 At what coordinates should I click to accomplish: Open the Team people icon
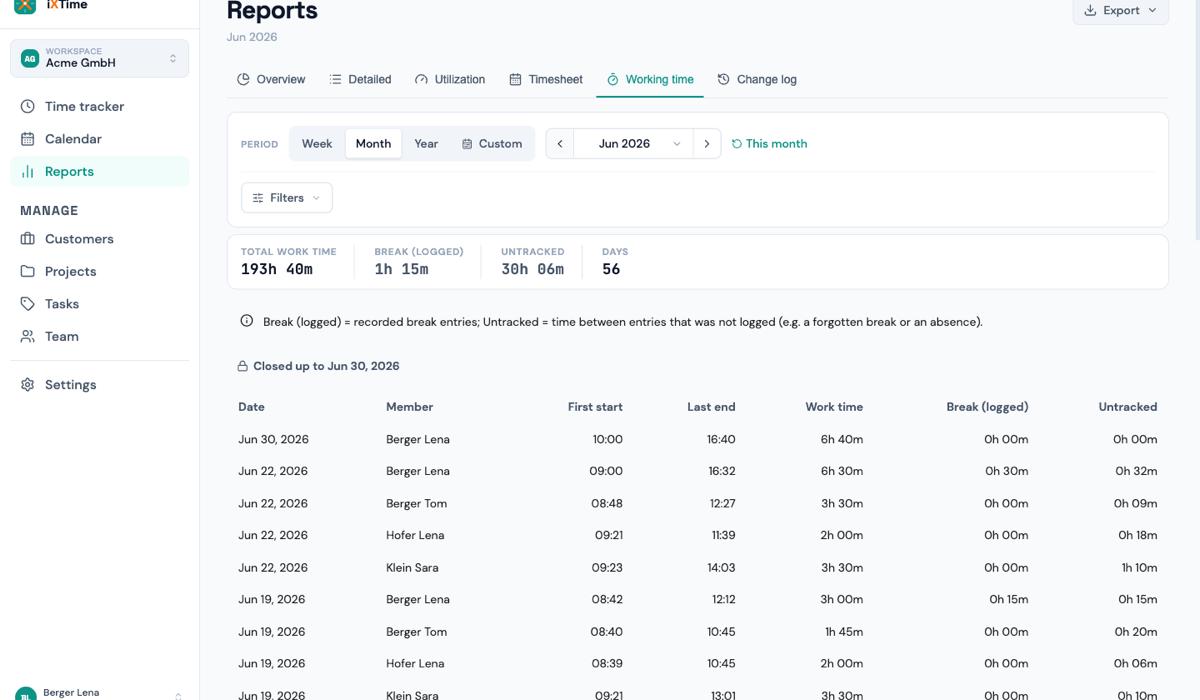click(28, 336)
